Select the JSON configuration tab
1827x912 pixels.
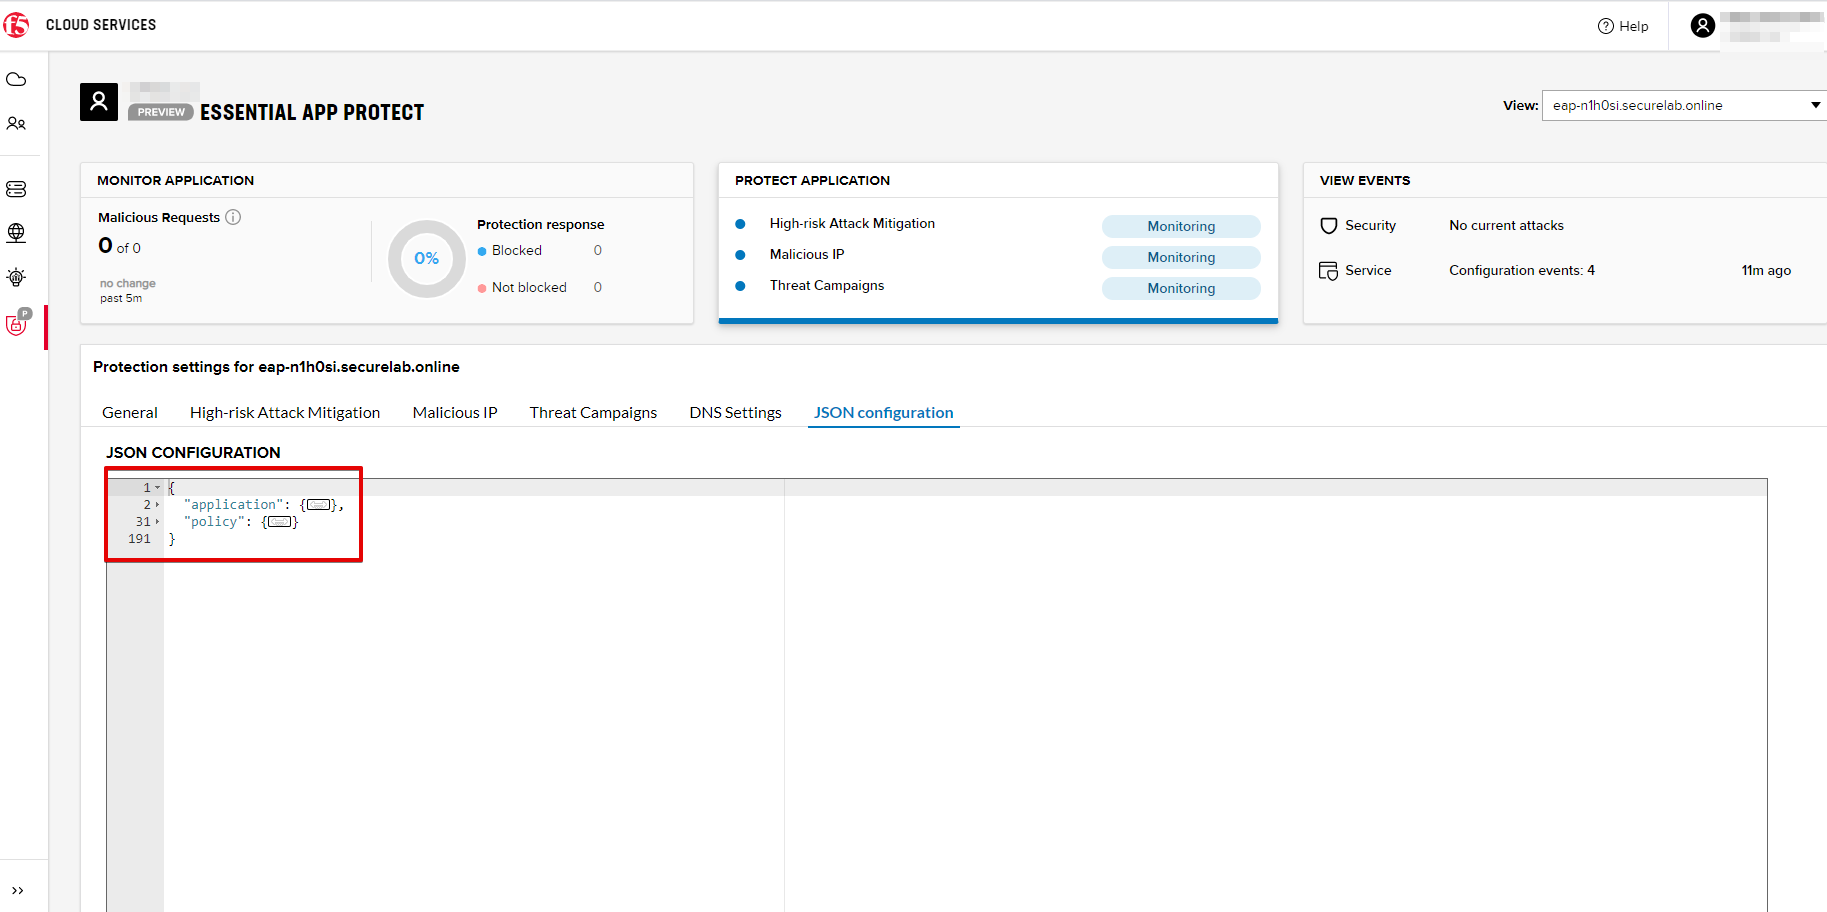click(x=883, y=412)
